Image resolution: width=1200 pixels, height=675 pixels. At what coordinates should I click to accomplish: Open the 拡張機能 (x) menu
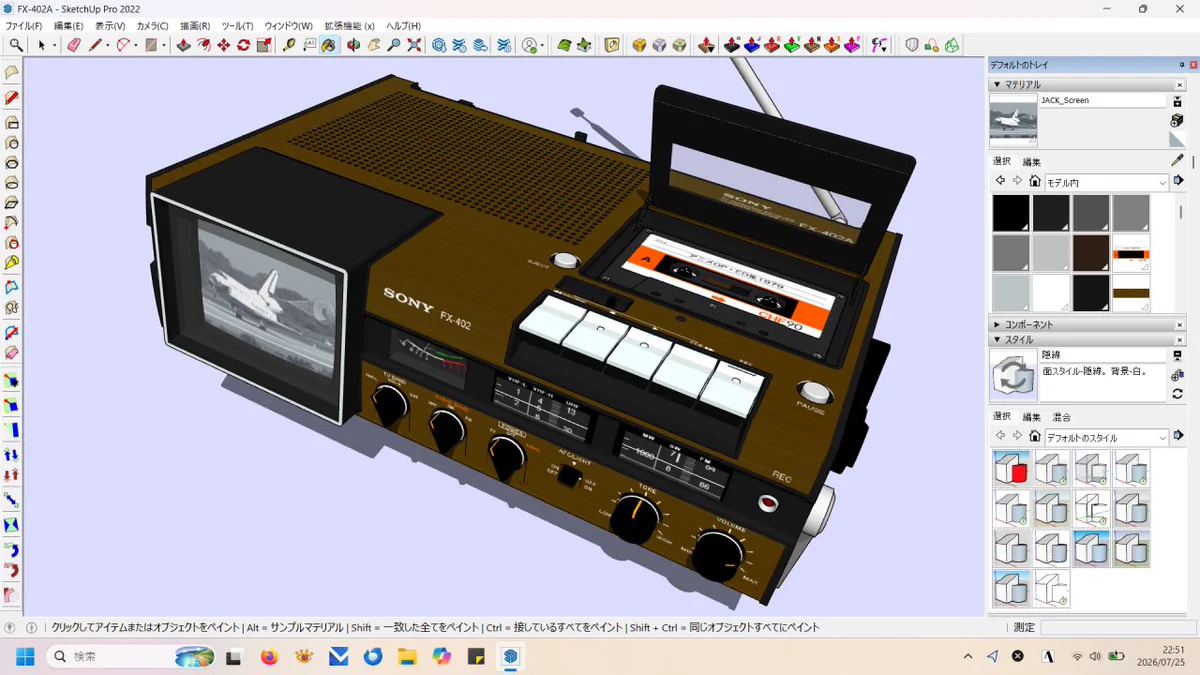[349, 26]
